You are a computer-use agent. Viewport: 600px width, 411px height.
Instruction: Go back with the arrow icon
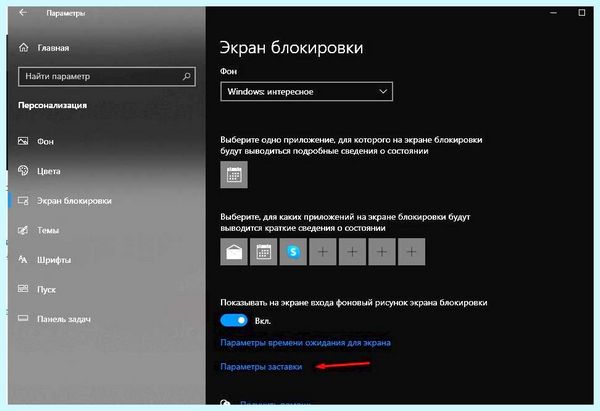[23, 13]
